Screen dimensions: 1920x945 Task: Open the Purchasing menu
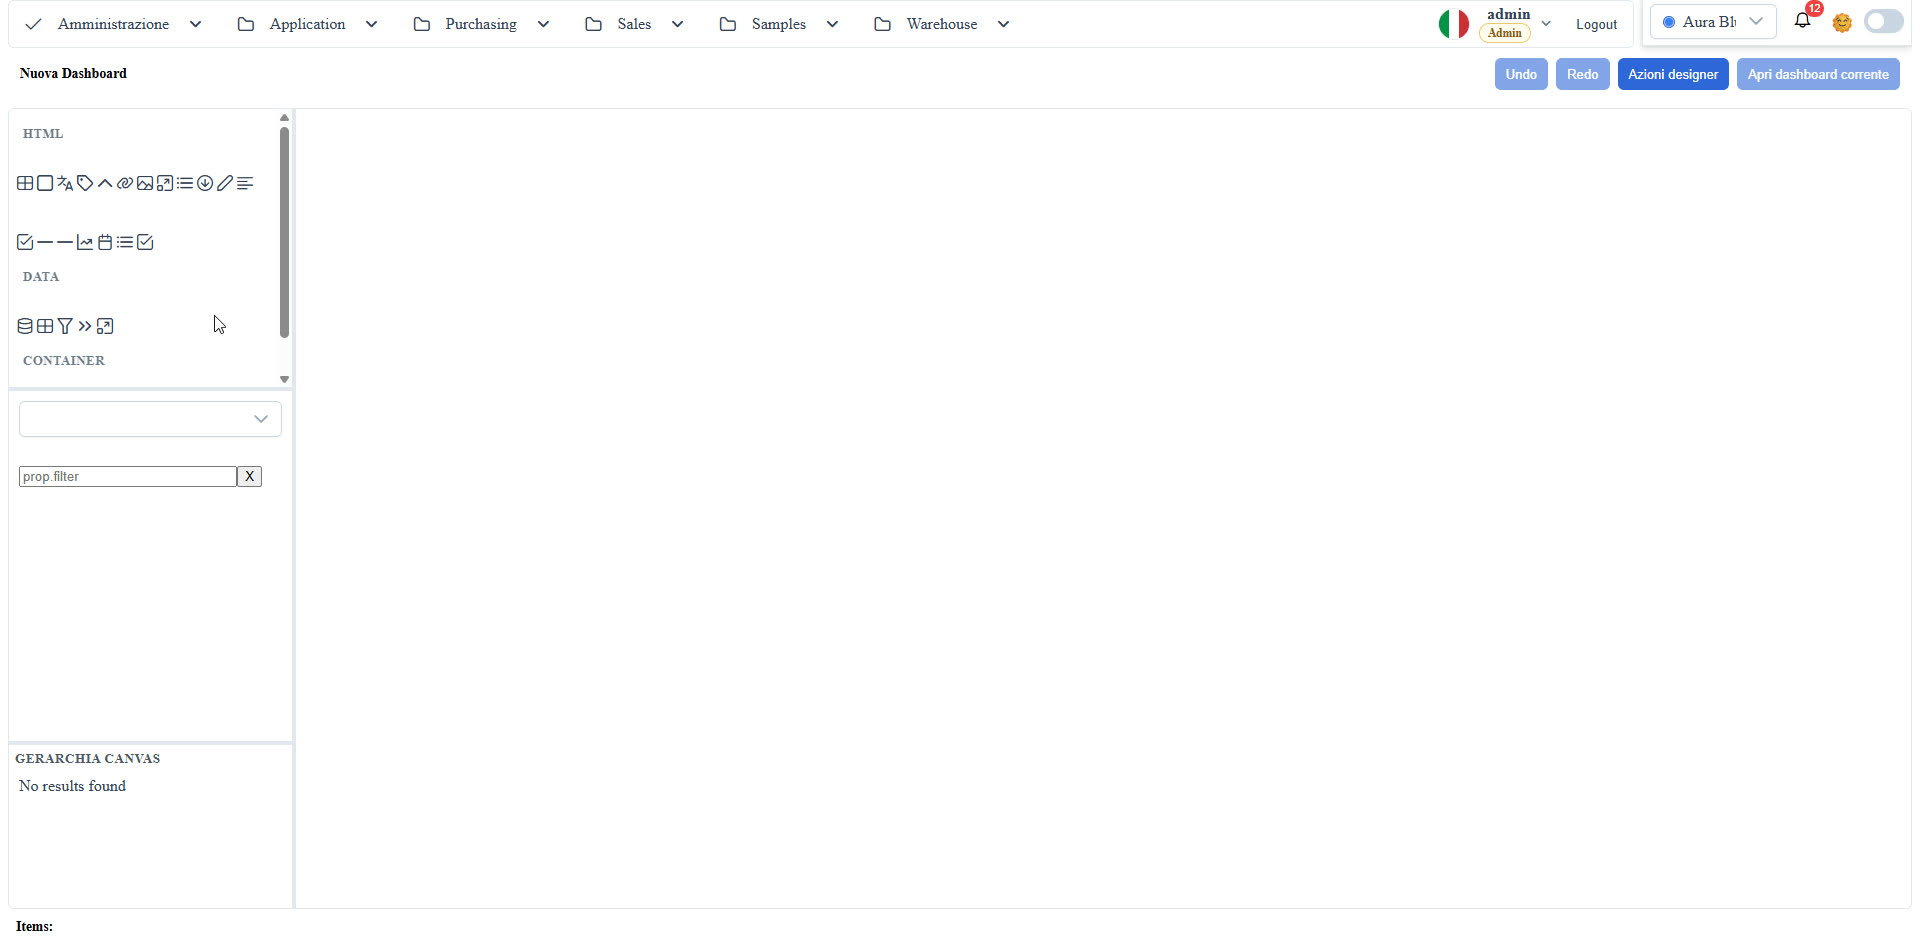481,24
